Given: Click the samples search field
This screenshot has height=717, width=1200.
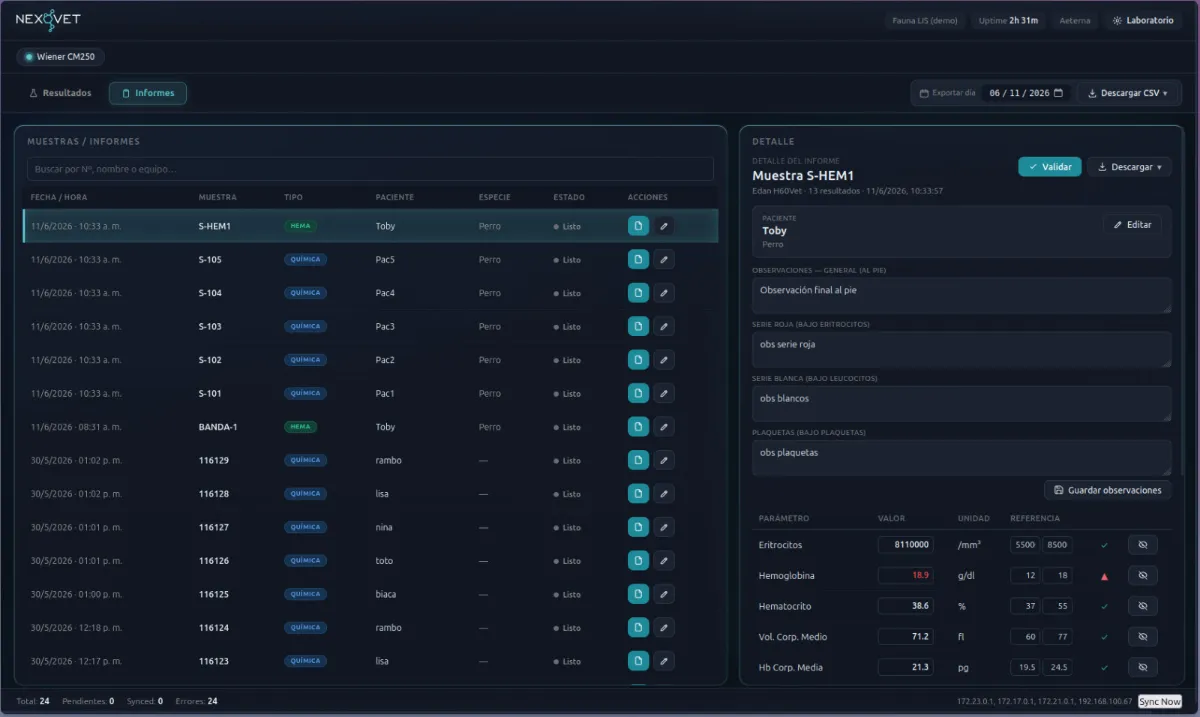Looking at the screenshot, I should (370, 169).
